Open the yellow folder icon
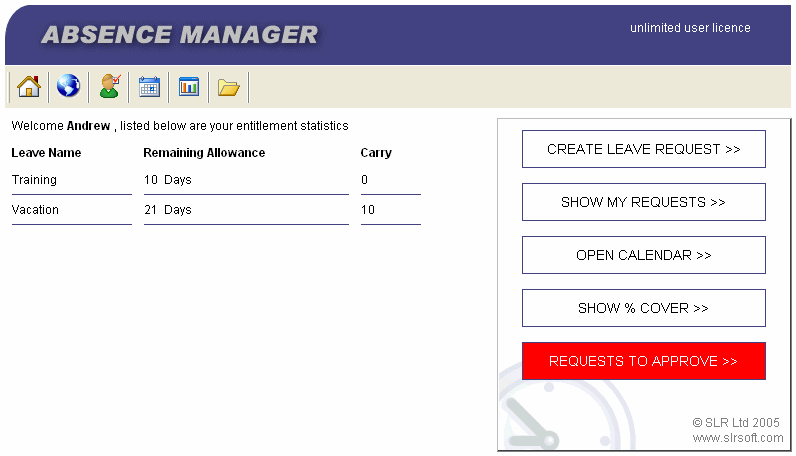This screenshot has width=796, height=456. tap(228, 88)
